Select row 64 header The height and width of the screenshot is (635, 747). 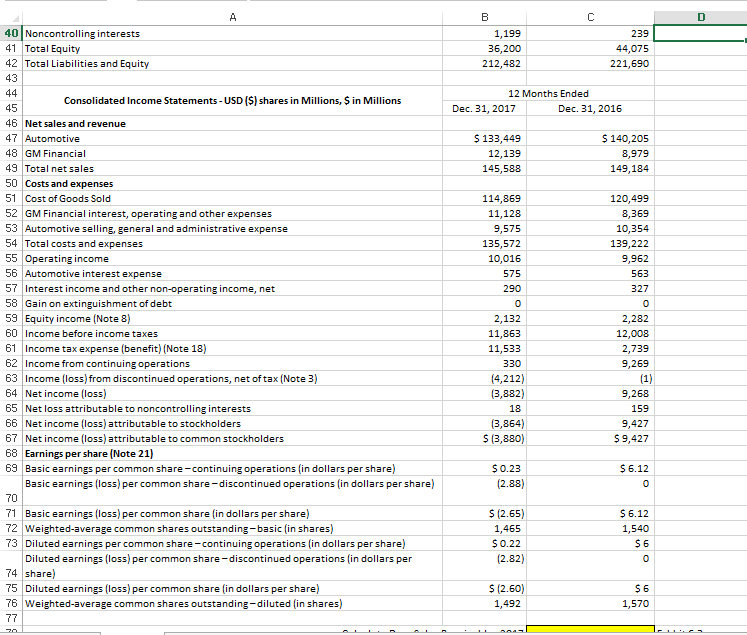11,393
